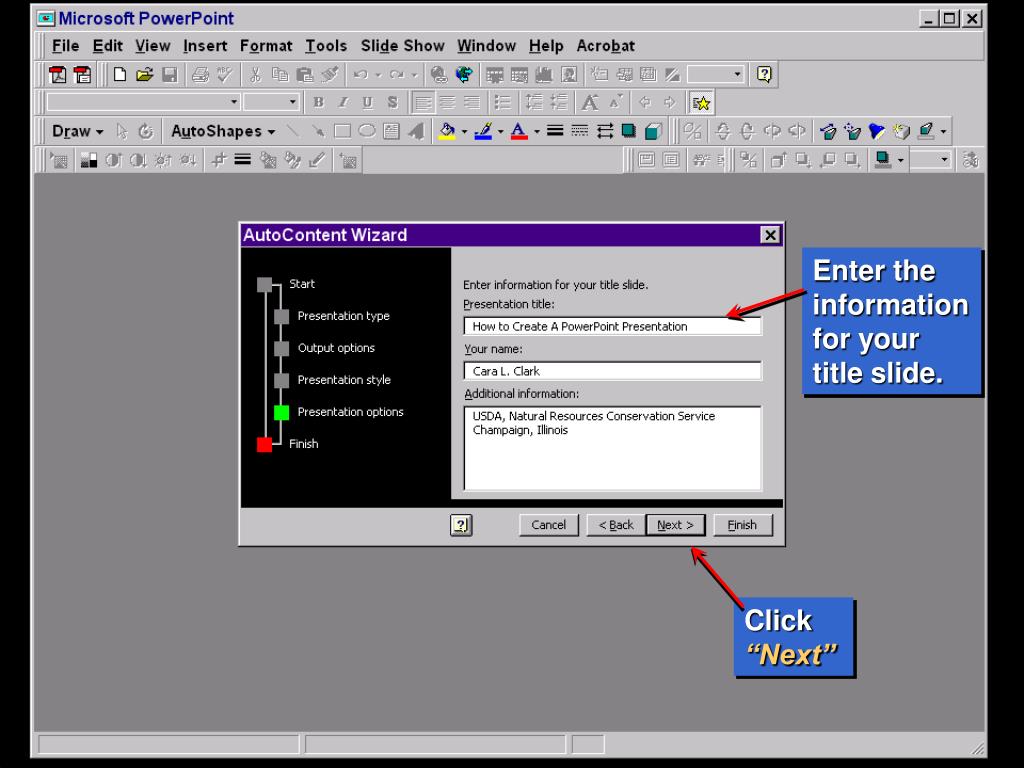Click the Insert Hyperlink globe icon
The width and height of the screenshot is (1024, 768).
tap(439, 74)
